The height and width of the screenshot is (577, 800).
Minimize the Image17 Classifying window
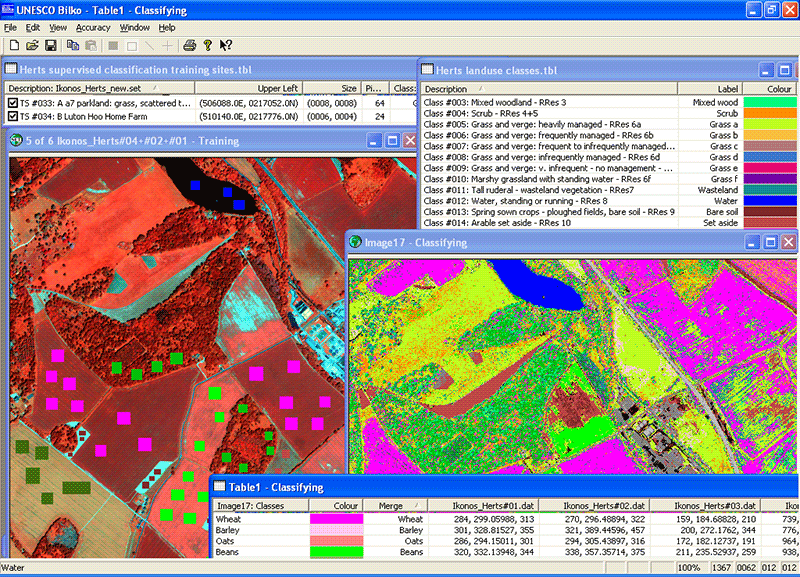[752, 242]
